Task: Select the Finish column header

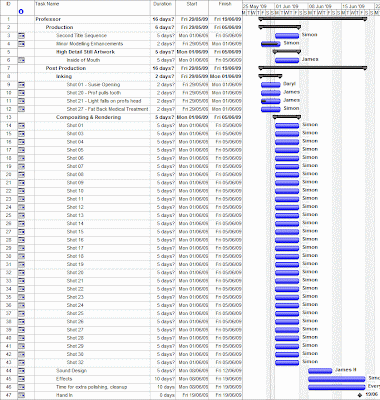Action: click(225, 8)
